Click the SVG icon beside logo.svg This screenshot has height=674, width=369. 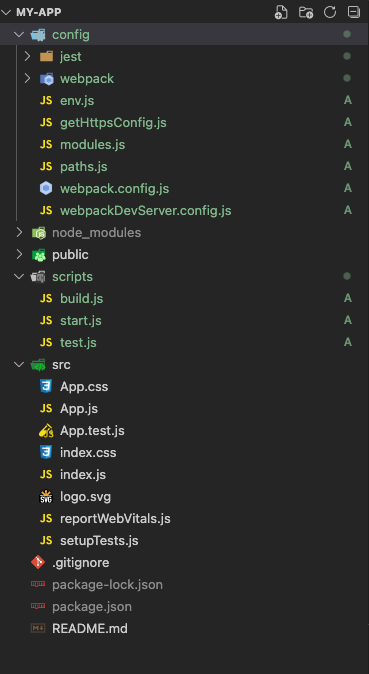pos(46,496)
